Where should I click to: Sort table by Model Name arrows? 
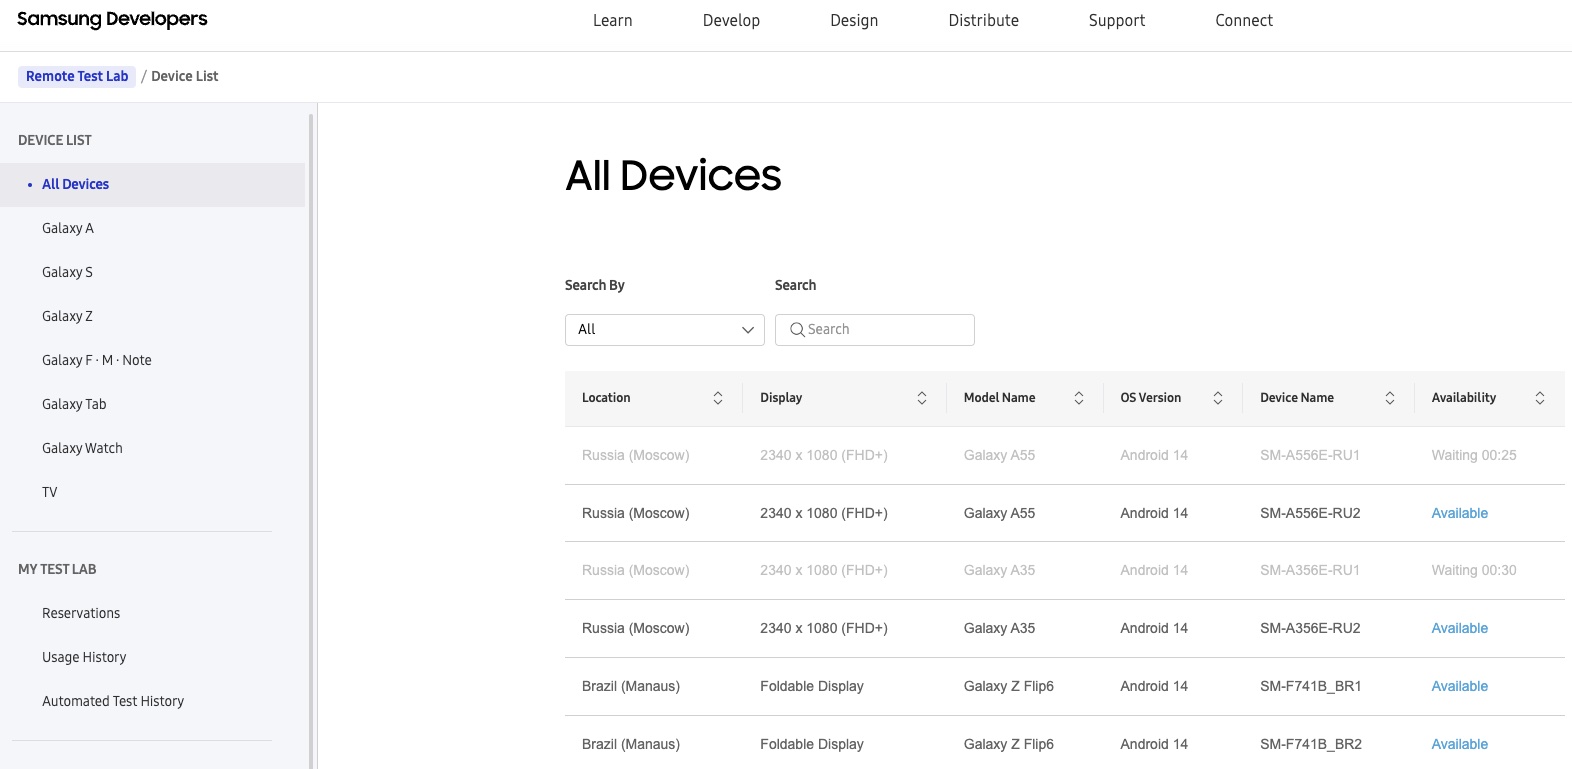coord(1079,398)
